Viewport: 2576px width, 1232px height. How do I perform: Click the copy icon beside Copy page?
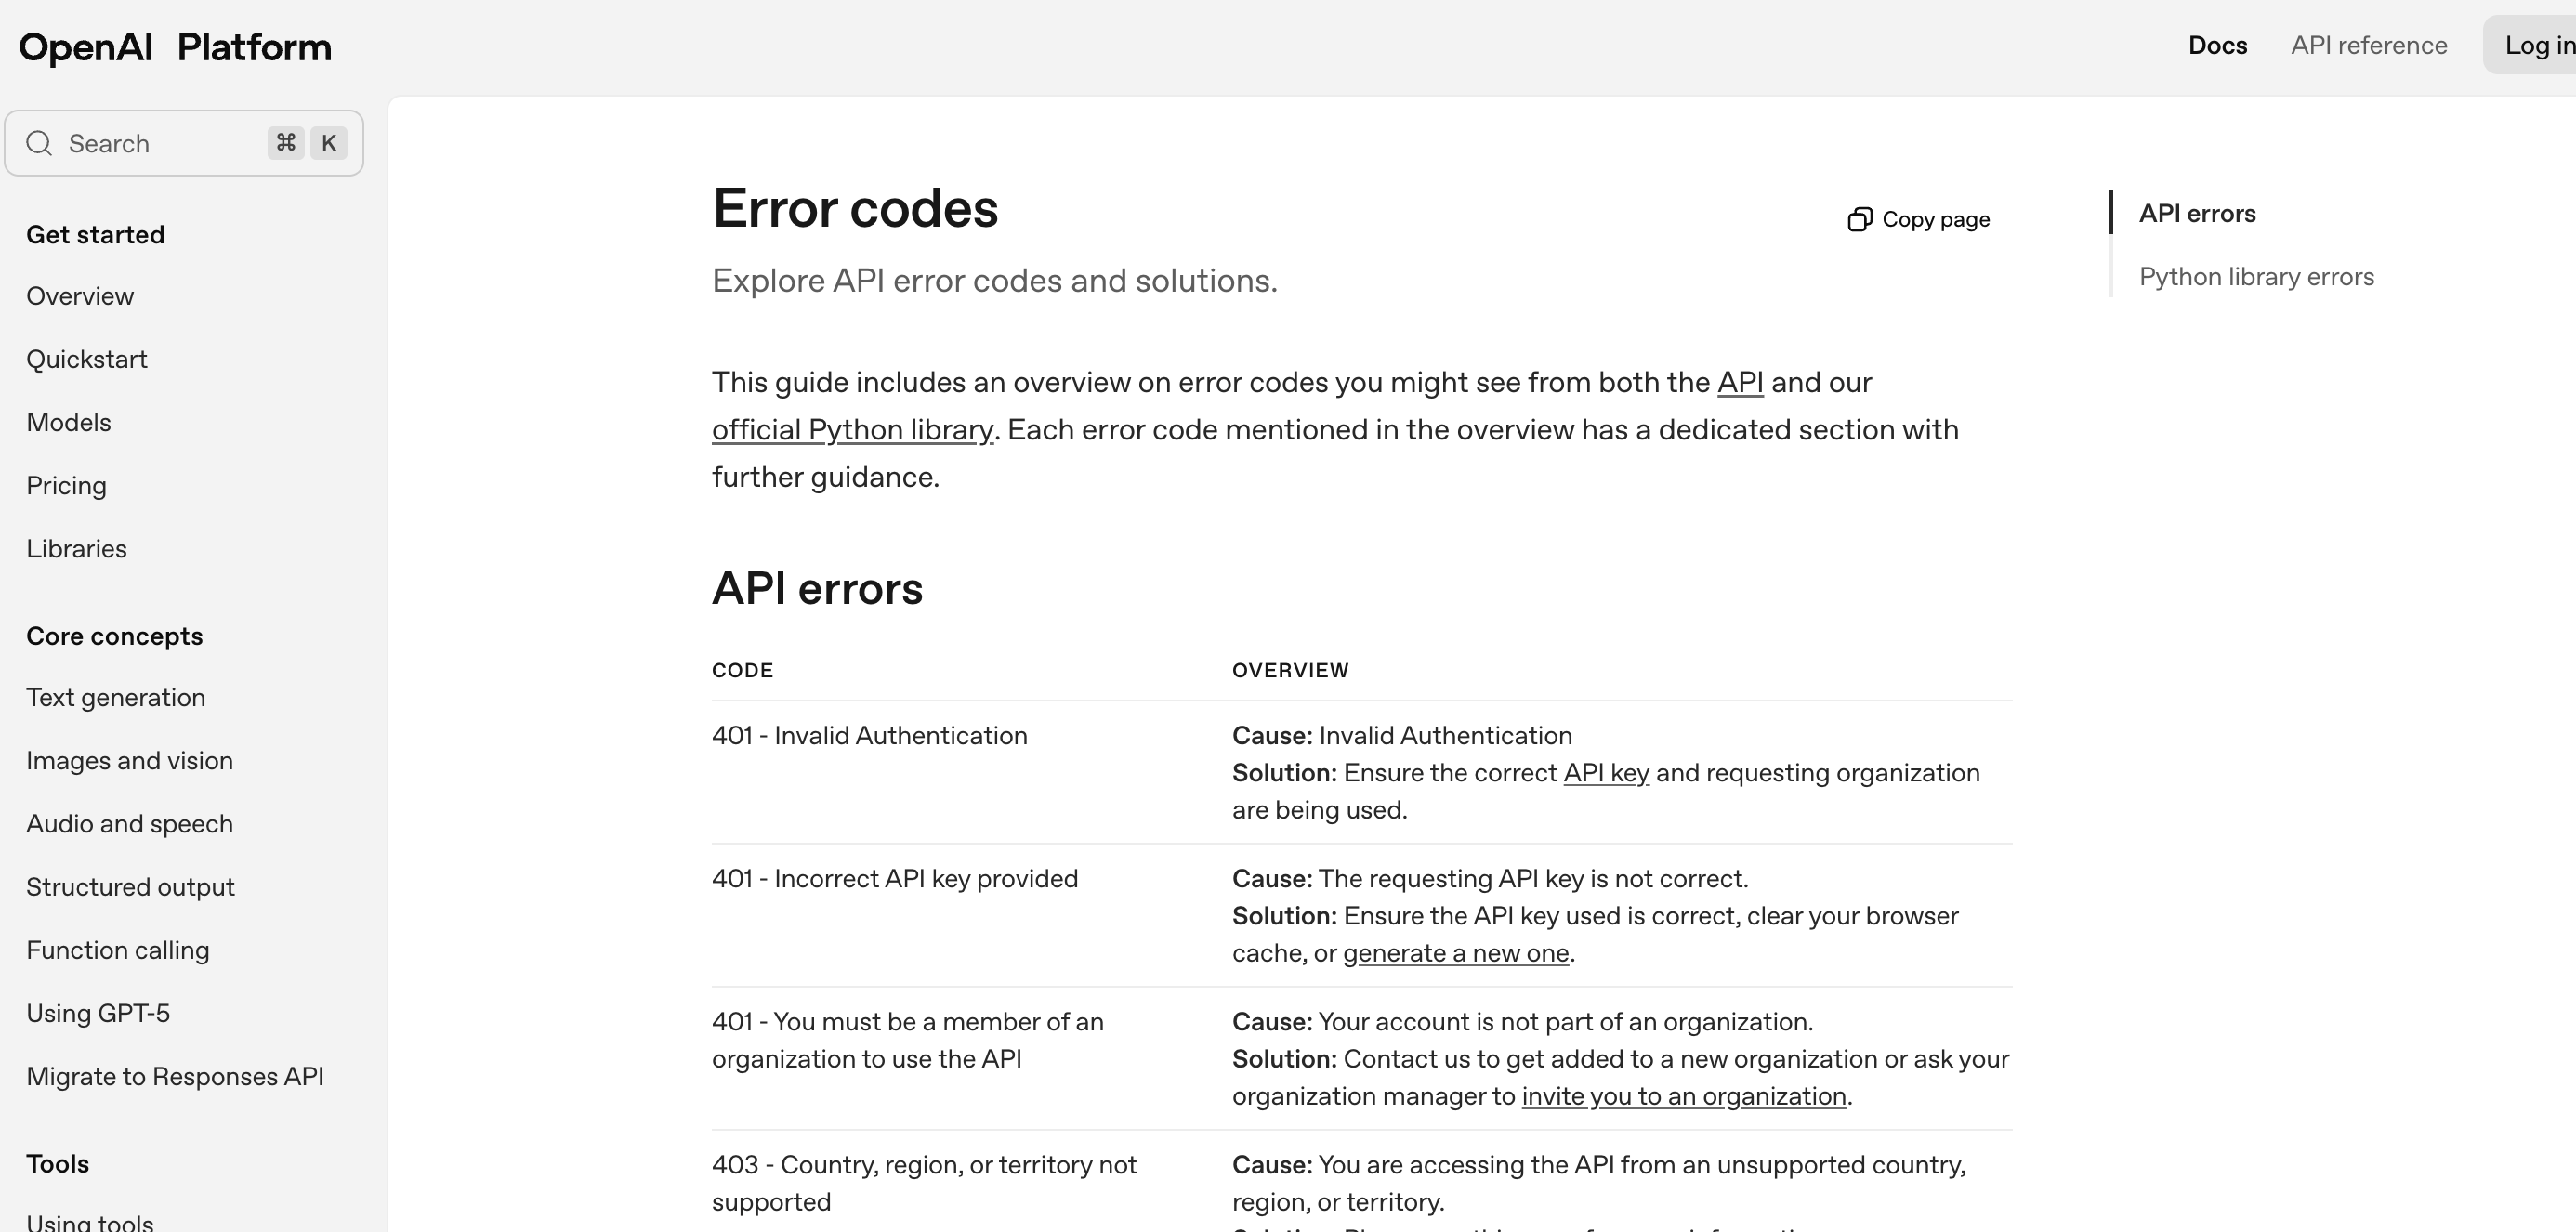[x=1859, y=219]
